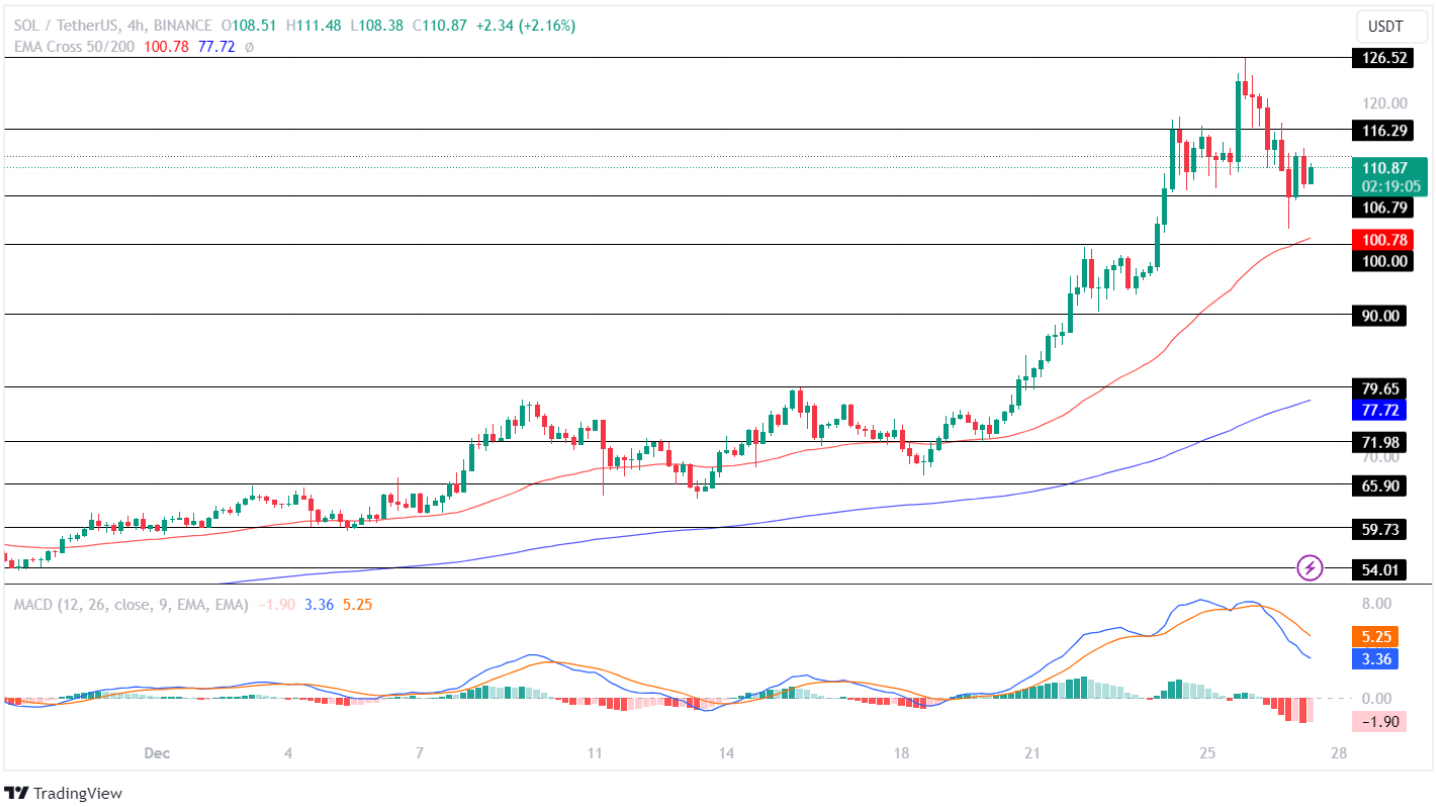Click the 18 date on time axis
Image resolution: width=1436 pixels, height=807 pixels.
coord(902,753)
